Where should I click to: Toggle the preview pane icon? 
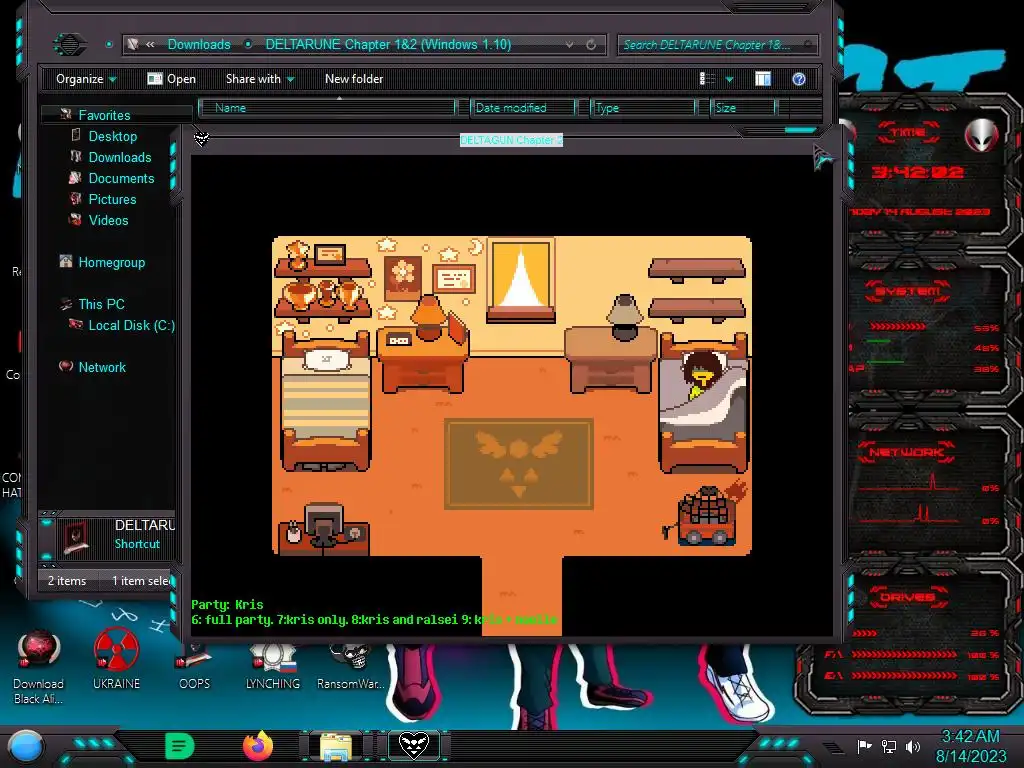[x=763, y=79]
